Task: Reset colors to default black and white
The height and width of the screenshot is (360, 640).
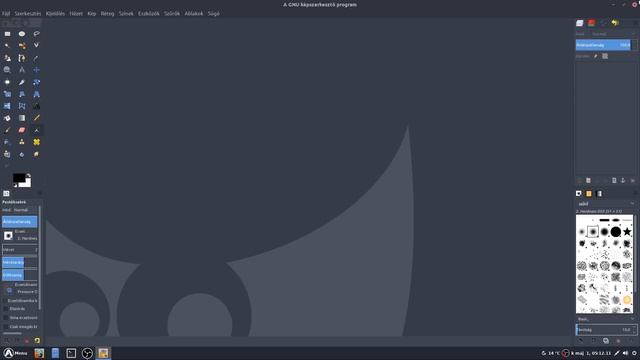Action: click(15, 186)
